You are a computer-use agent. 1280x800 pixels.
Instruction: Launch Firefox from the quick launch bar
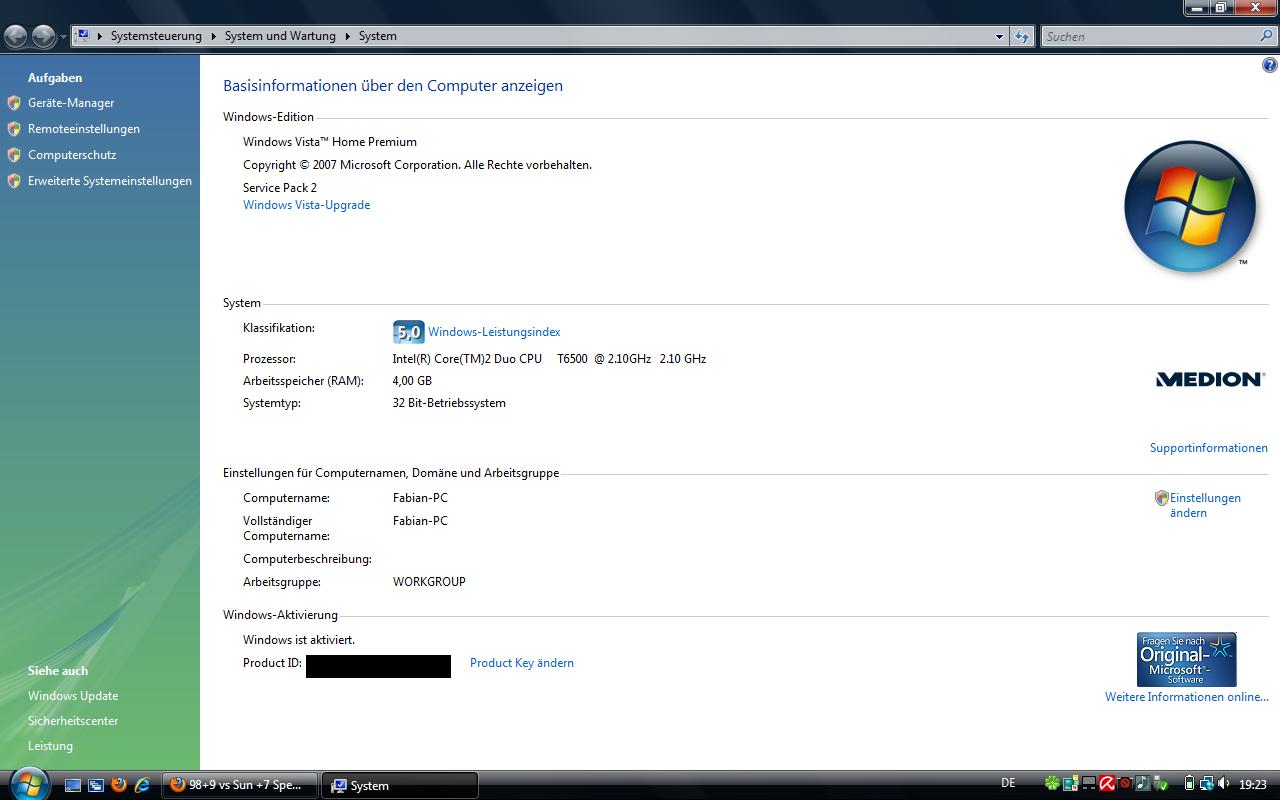coord(119,785)
